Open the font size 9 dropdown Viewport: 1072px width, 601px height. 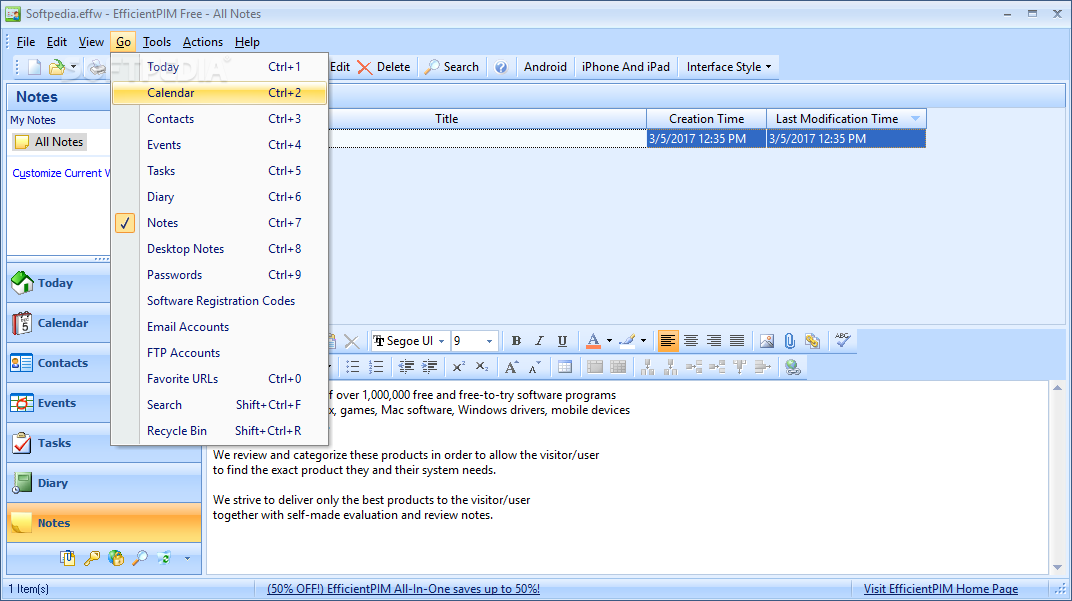pos(490,340)
